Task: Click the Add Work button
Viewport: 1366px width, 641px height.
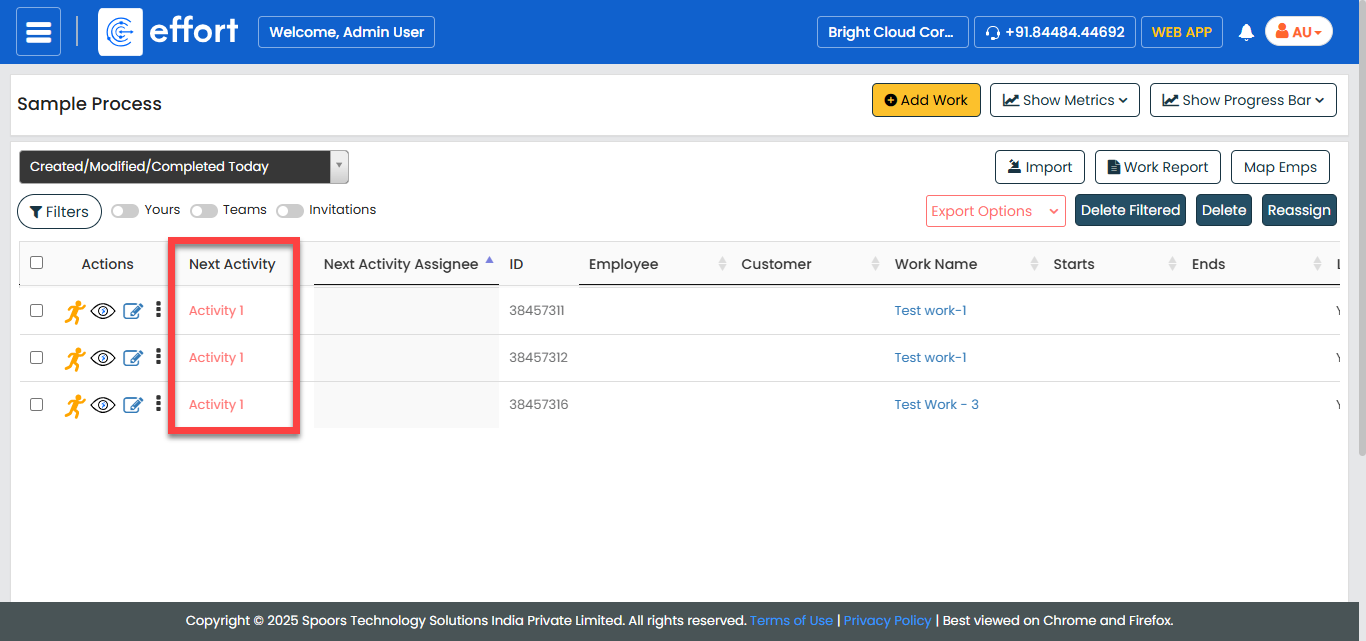Action: pyautogui.click(x=926, y=100)
